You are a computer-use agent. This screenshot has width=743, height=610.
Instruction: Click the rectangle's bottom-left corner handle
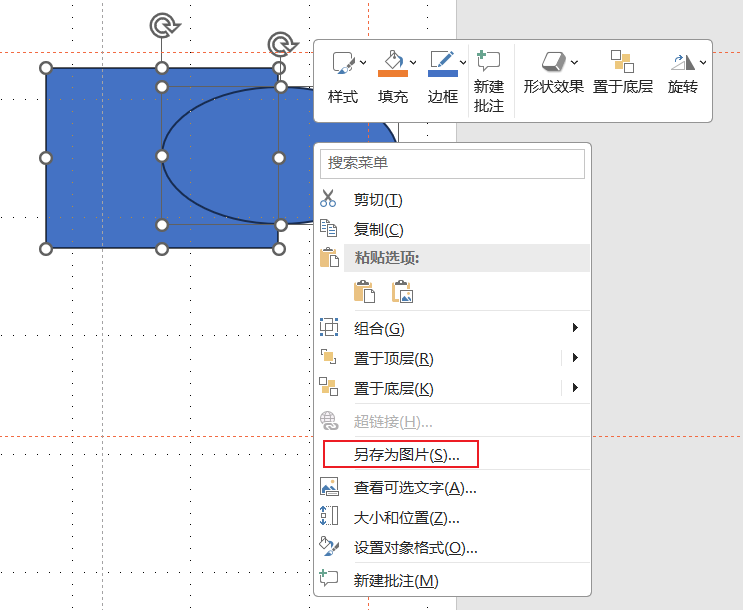pyautogui.click(x=45, y=249)
